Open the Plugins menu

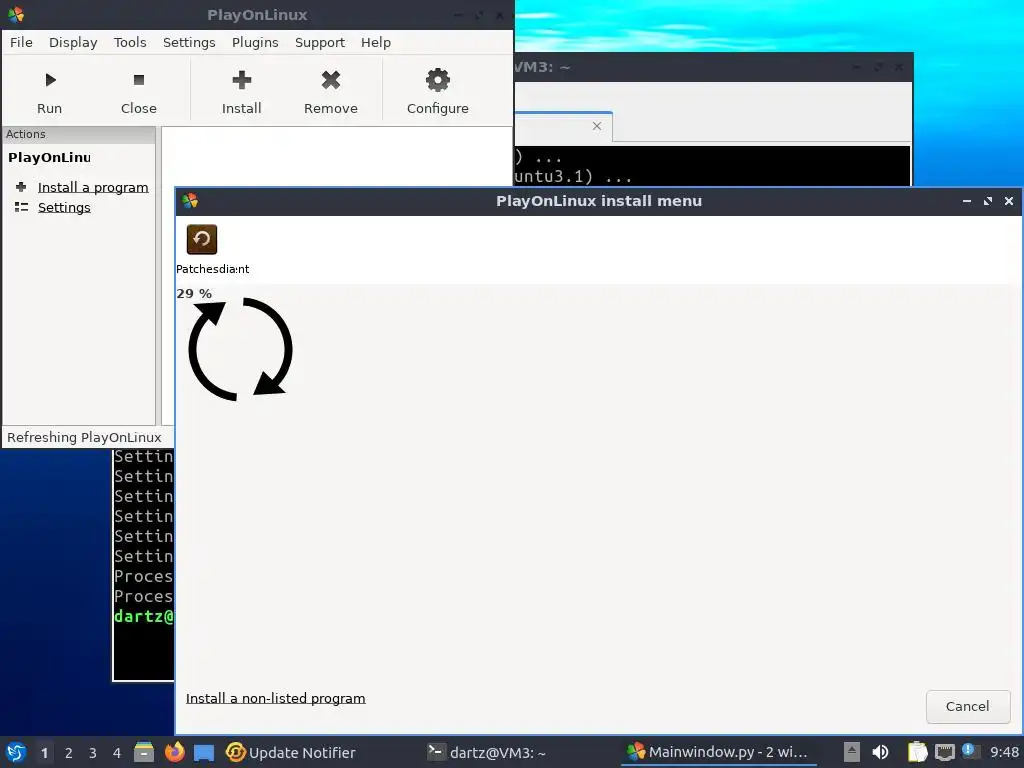[255, 42]
